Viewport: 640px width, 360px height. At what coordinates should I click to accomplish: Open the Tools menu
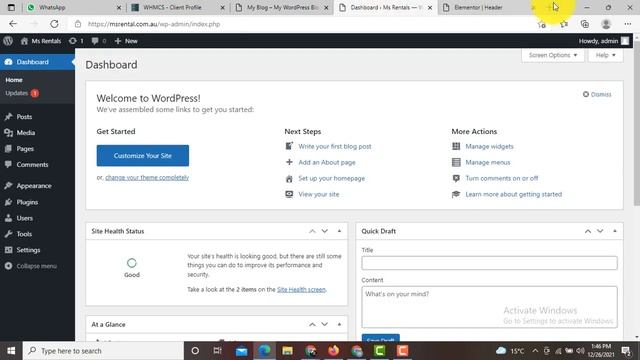pyautogui.click(x=24, y=234)
